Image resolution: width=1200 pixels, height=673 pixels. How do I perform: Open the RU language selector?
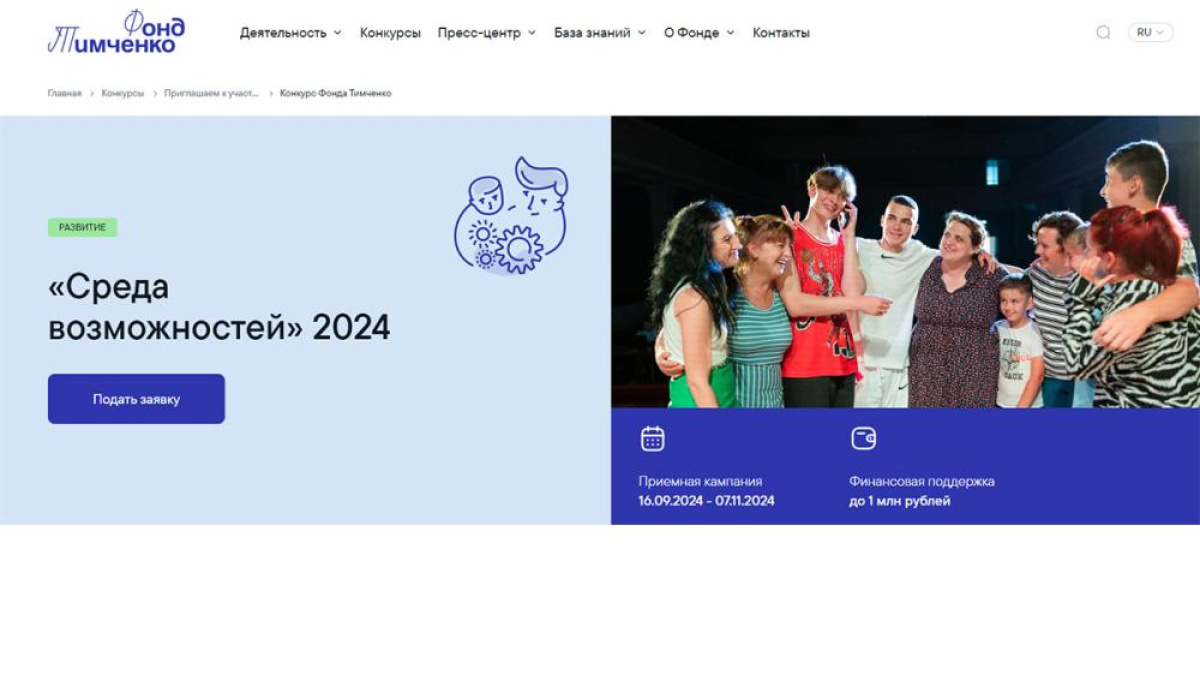pos(1150,32)
